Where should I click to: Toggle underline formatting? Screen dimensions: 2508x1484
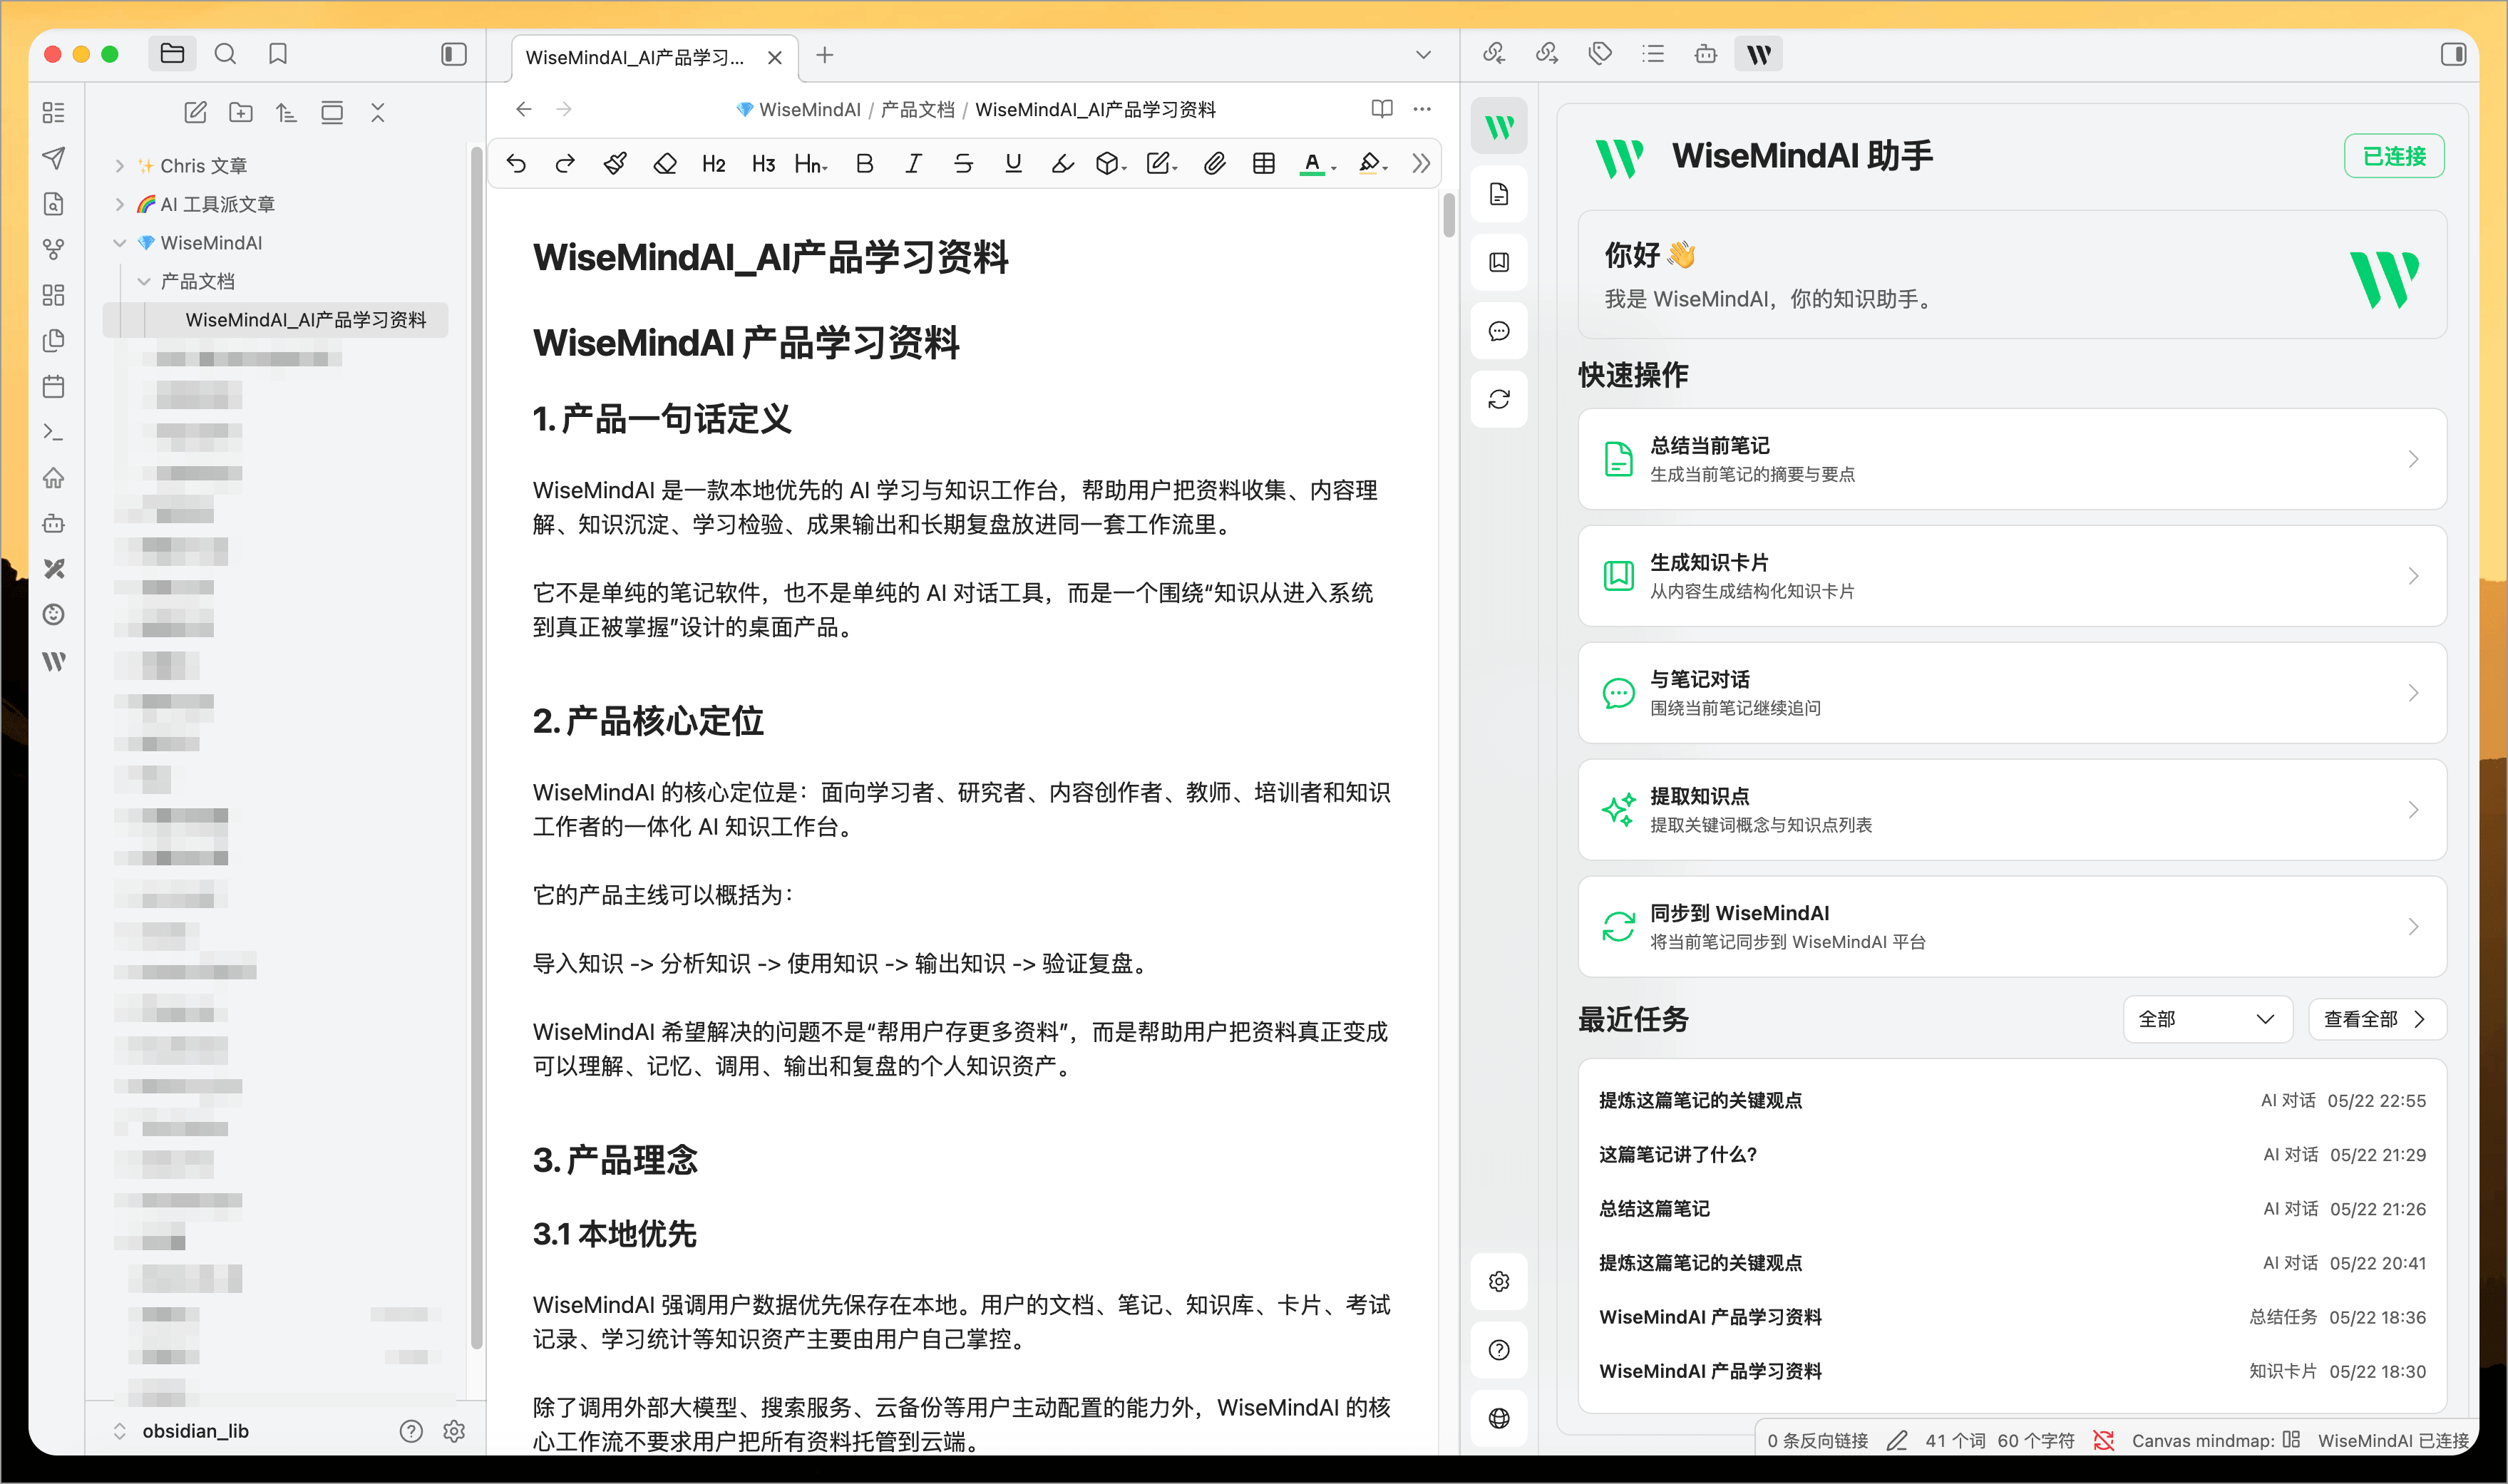(1013, 163)
